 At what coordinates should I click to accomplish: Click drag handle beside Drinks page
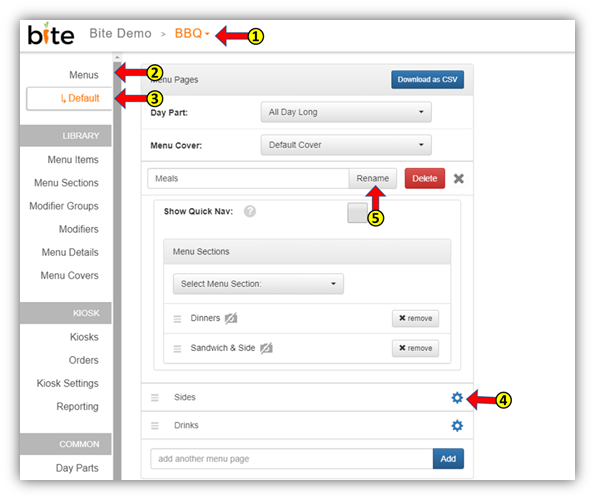(155, 426)
